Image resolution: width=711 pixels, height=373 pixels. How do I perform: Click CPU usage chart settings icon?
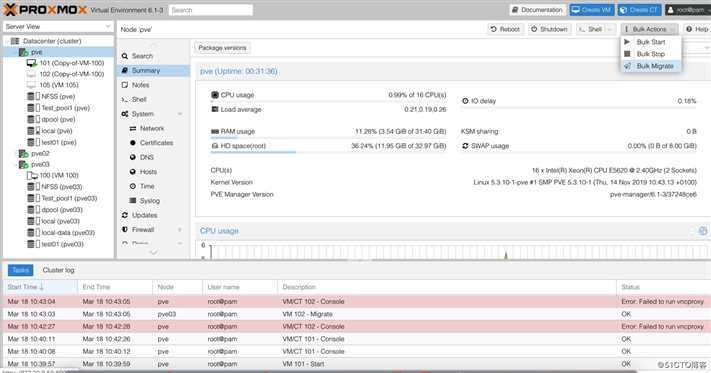tap(702, 231)
